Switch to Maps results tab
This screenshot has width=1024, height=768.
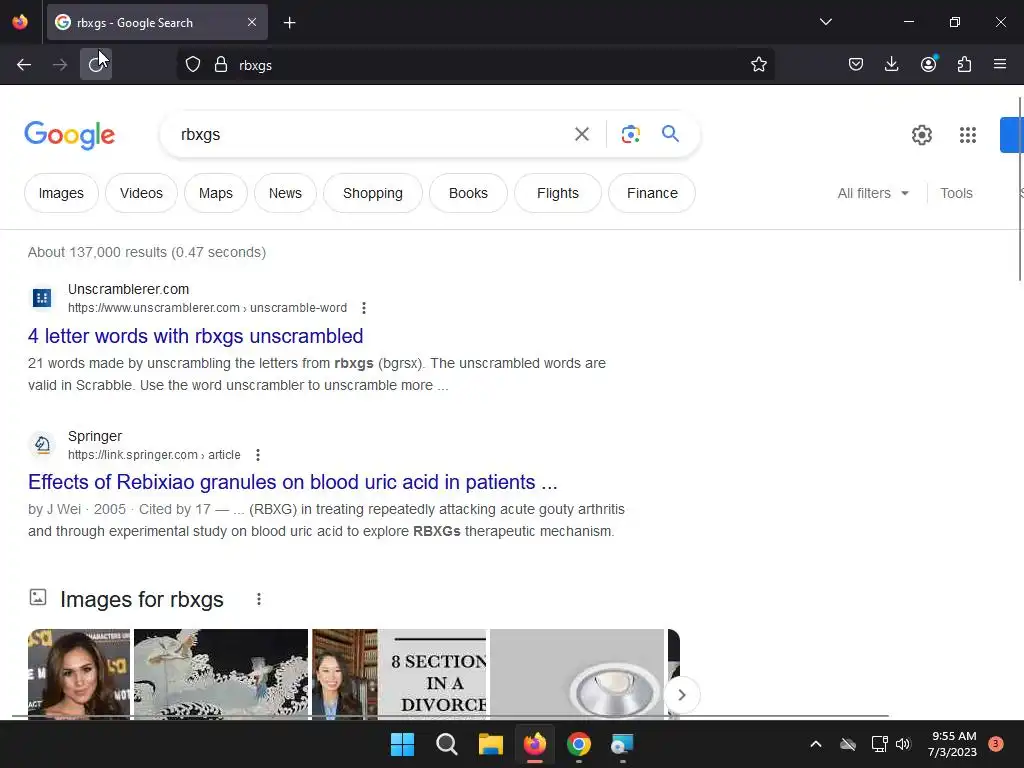tap(216, 193)
